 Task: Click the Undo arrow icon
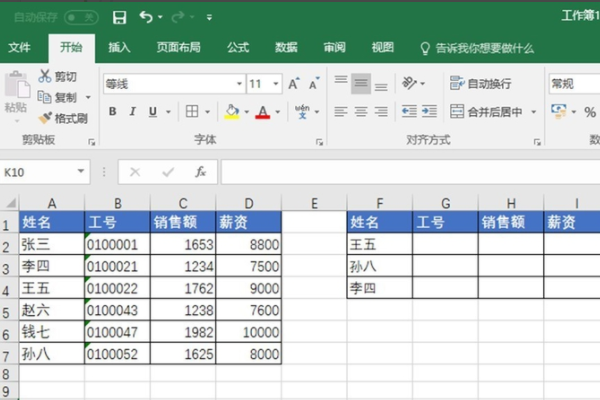[x=146, y=17]
